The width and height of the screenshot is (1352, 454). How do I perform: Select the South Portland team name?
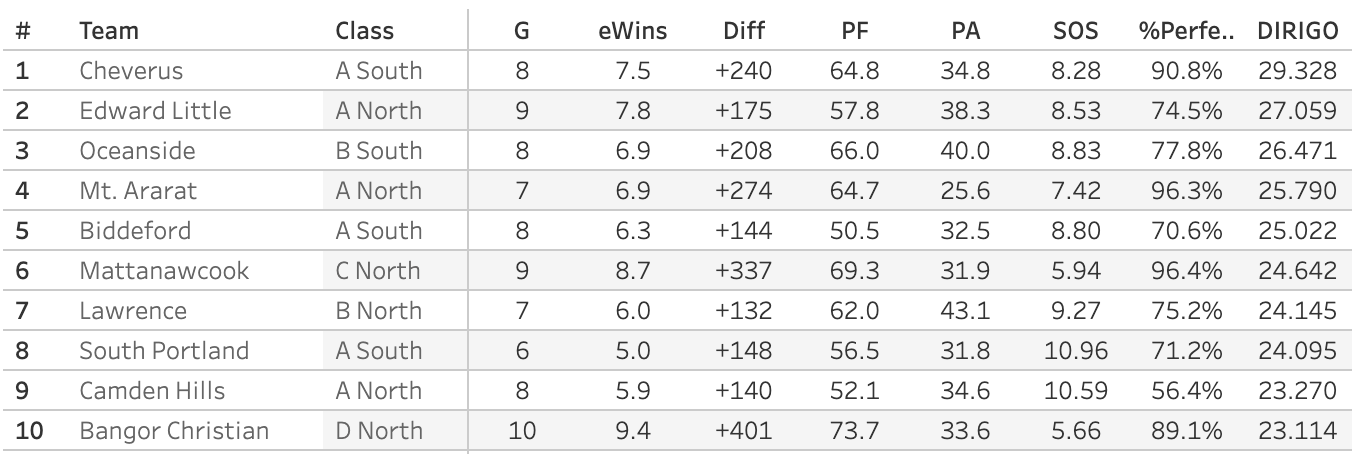(x=164, y=351)
